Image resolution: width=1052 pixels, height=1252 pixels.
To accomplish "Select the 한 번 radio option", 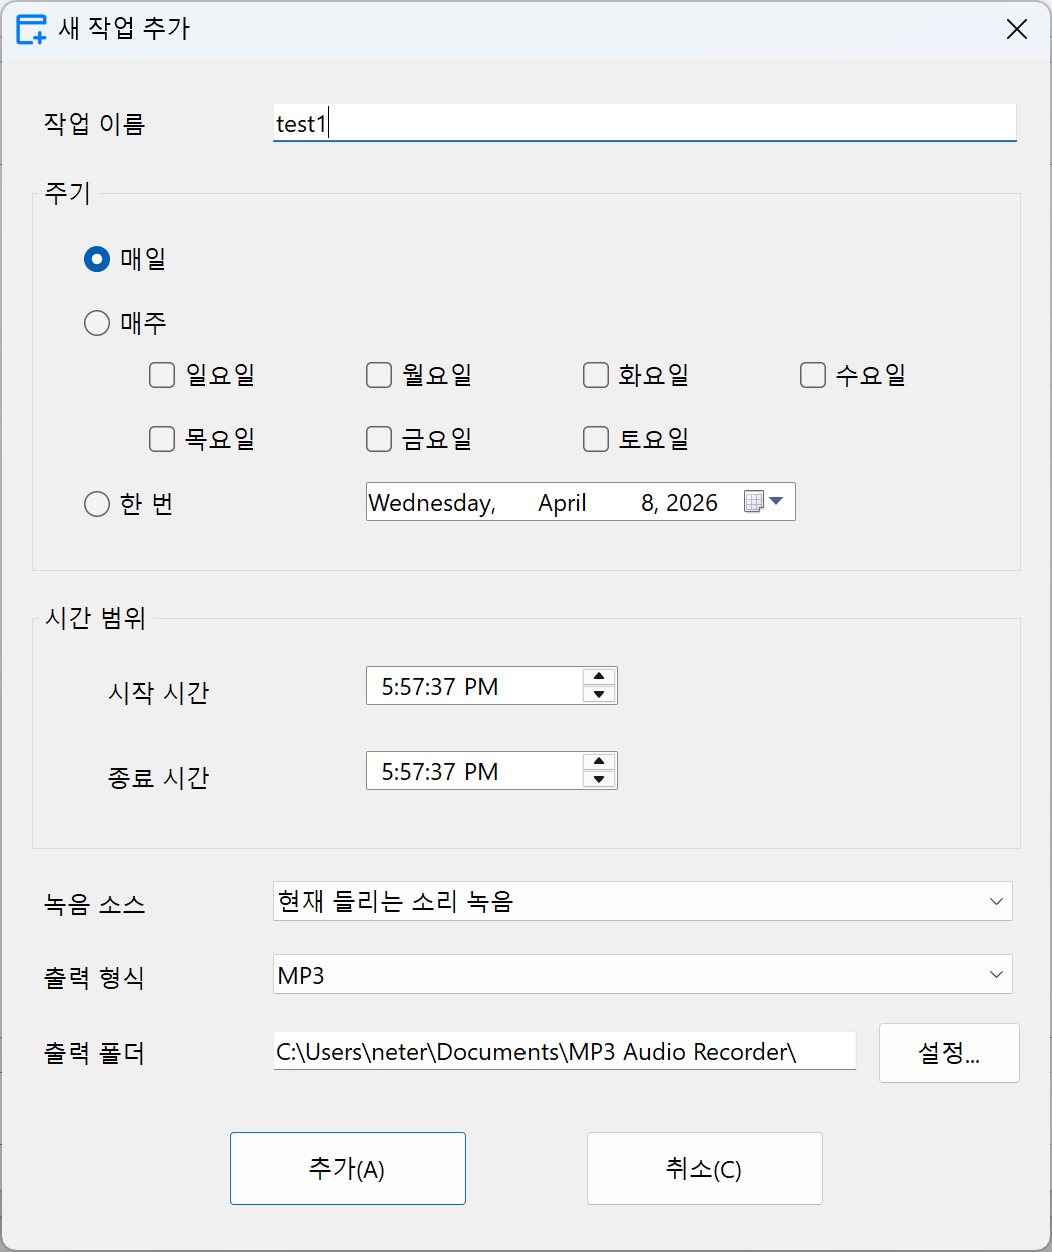I will [x=97, y=504].
